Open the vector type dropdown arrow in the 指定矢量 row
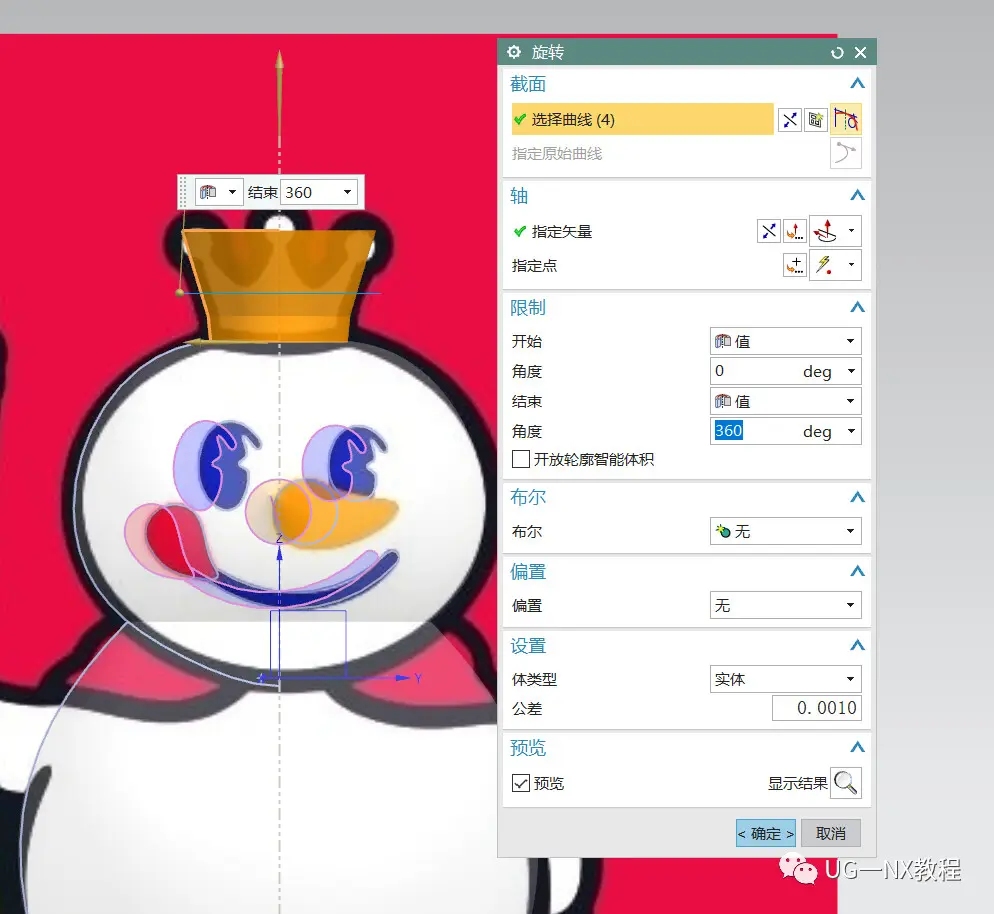Image resolution: width=994 pixels, height=914 pixels. coord(851,231)
